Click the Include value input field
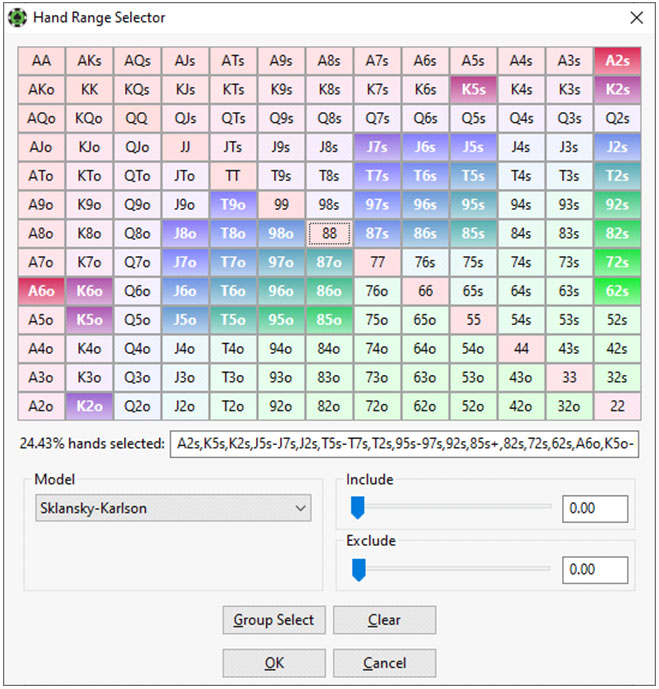659x689 pixels. [x=595, y=508]
